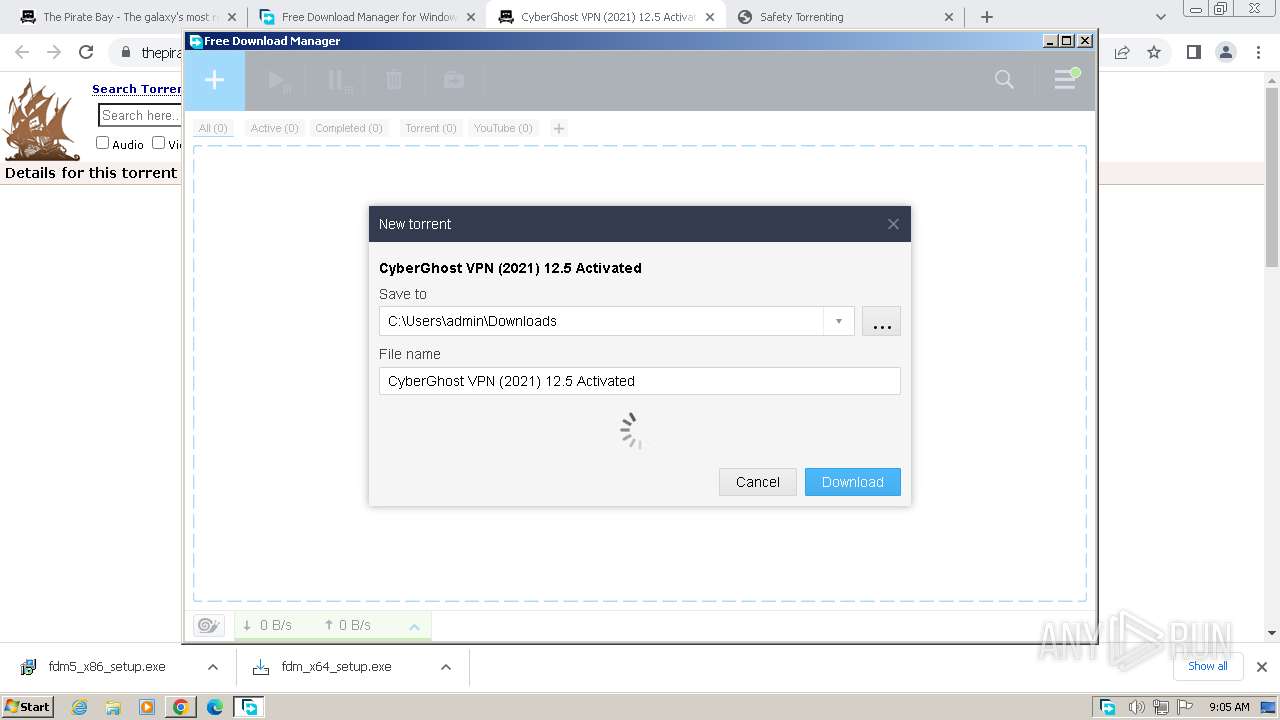
Task: Select the Torrent (0) filter tab
Action: click(430, 128)
